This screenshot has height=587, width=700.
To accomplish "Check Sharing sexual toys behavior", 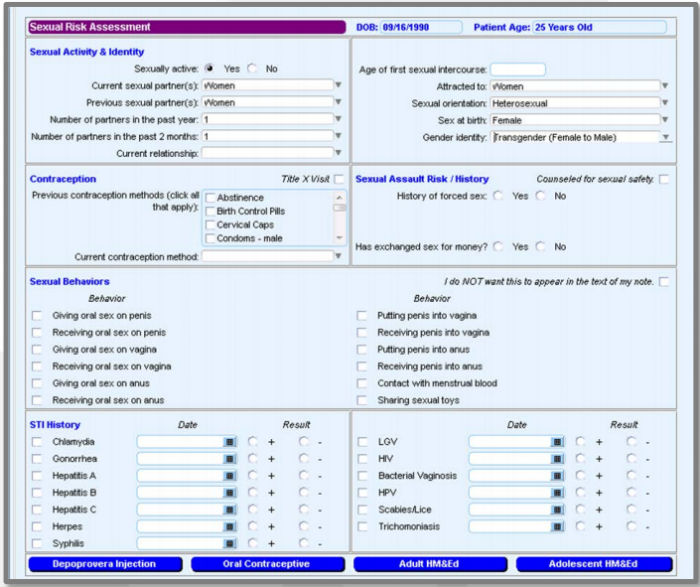I will [362, 400].
